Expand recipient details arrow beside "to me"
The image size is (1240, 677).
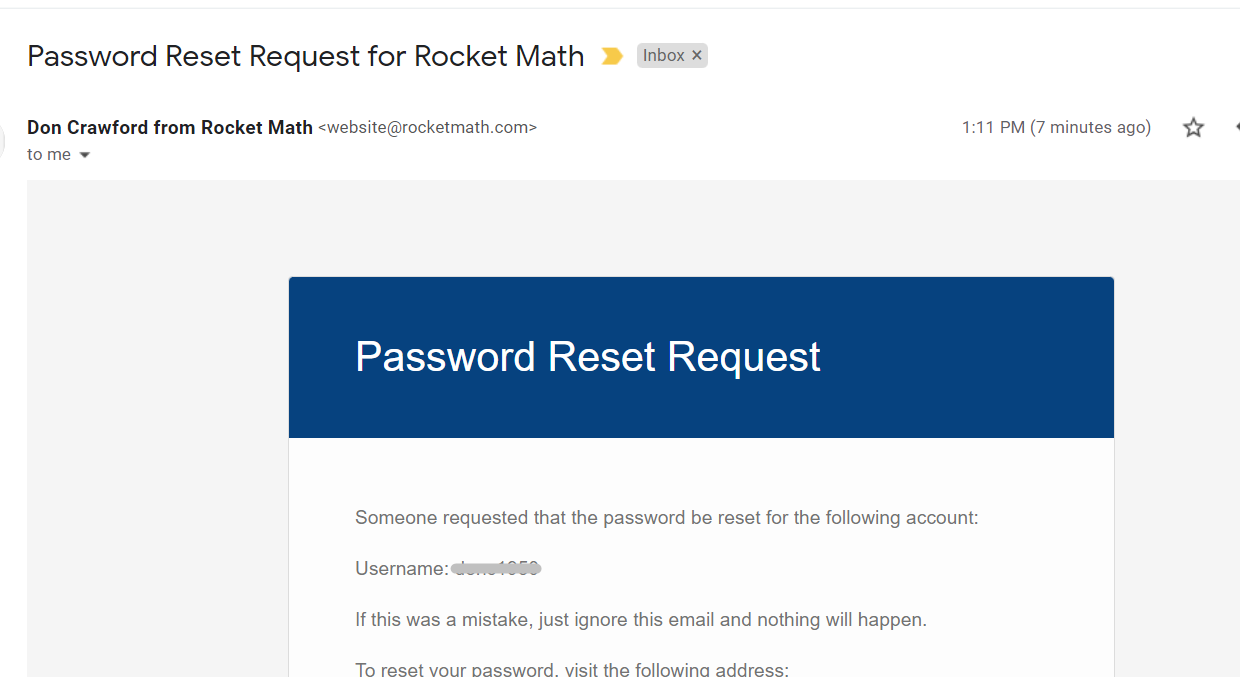(x=85, y=155)
